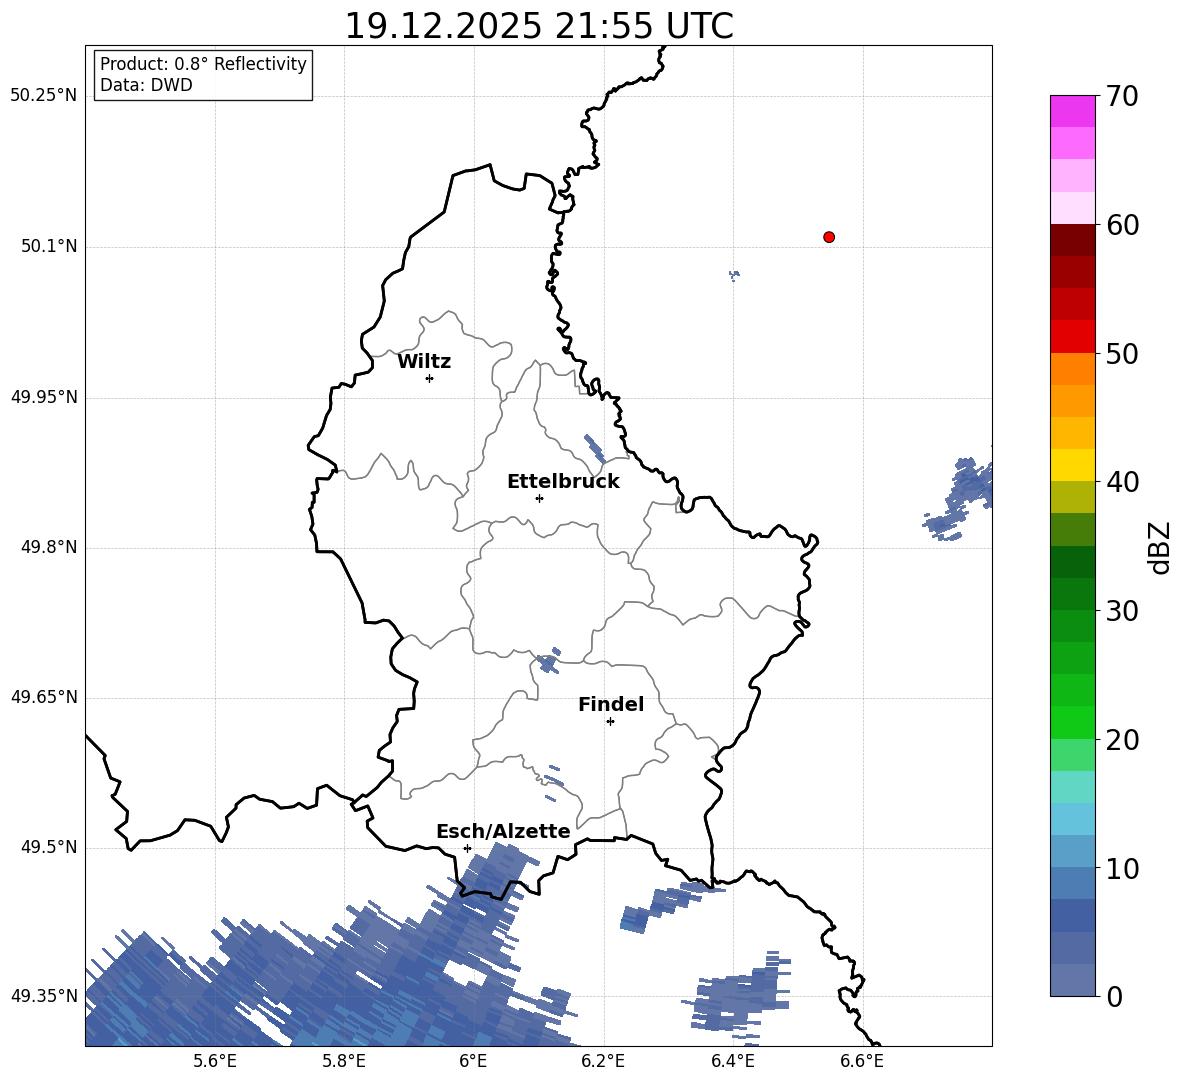Screen dimensions: 1184x1081
Task: Click the 49.65°N latitude label
Action: coord(43,697)
